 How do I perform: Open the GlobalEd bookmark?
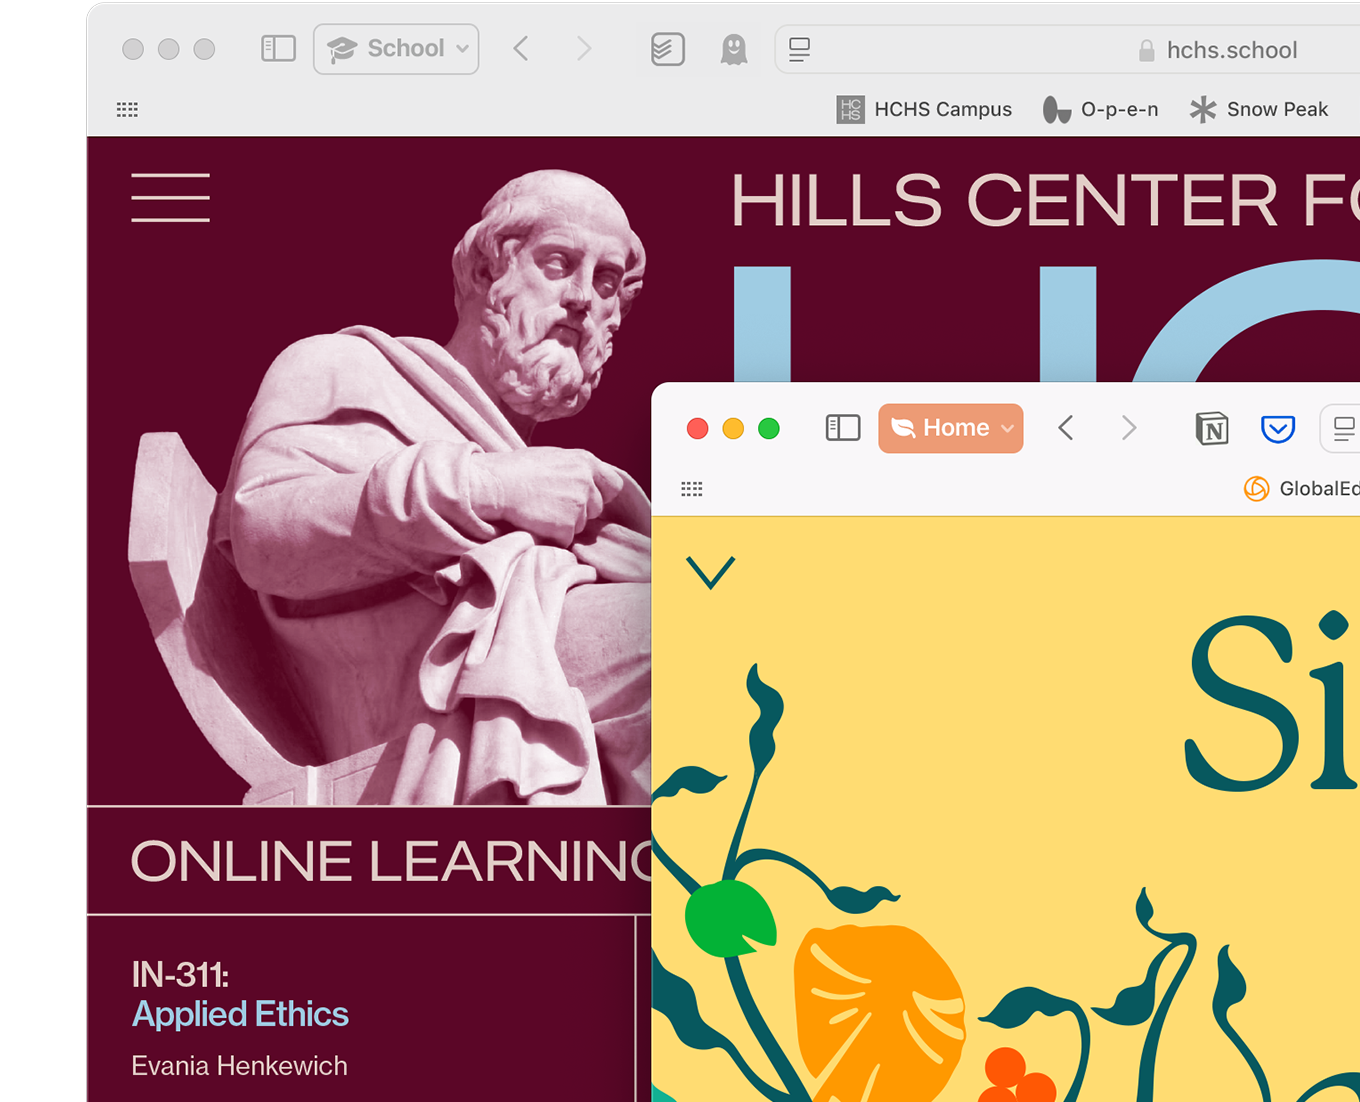pyautogui.click(x=1302, y=488)
